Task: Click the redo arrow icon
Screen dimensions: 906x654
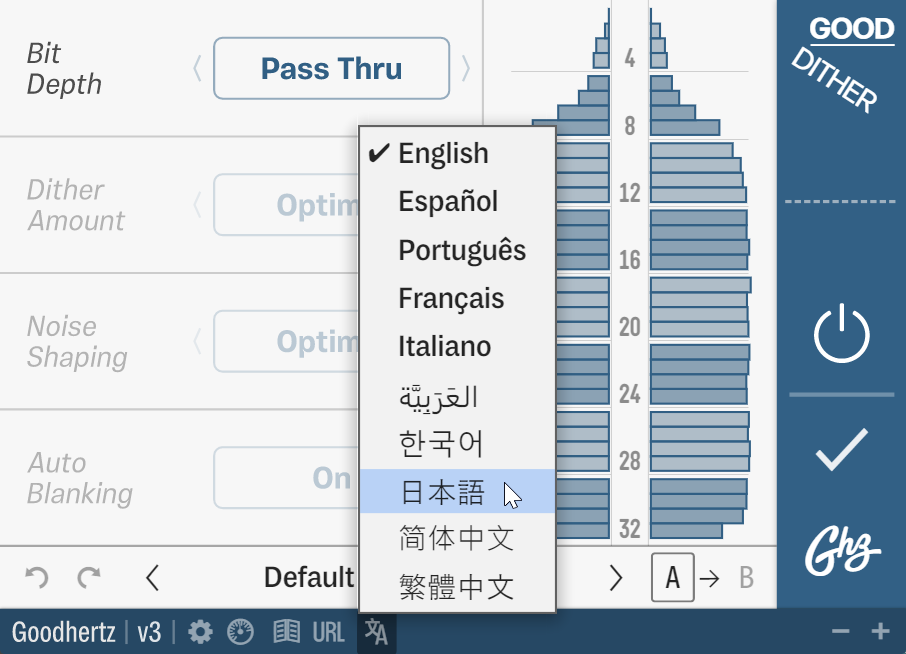Action: (89, 577)
